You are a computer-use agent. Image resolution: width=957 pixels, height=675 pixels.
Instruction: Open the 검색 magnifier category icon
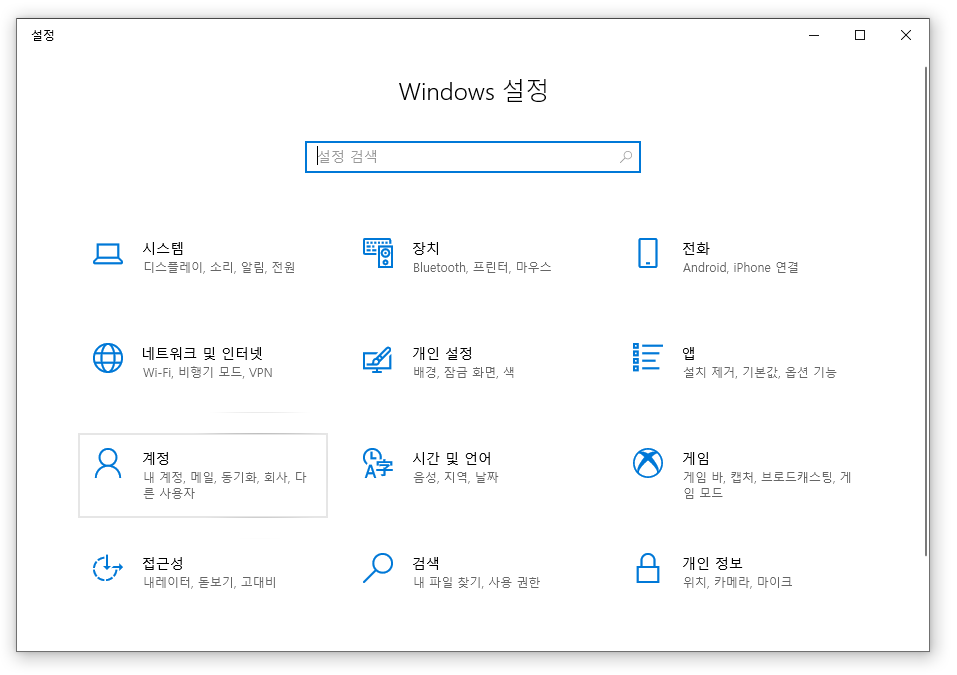coord(378,568)
